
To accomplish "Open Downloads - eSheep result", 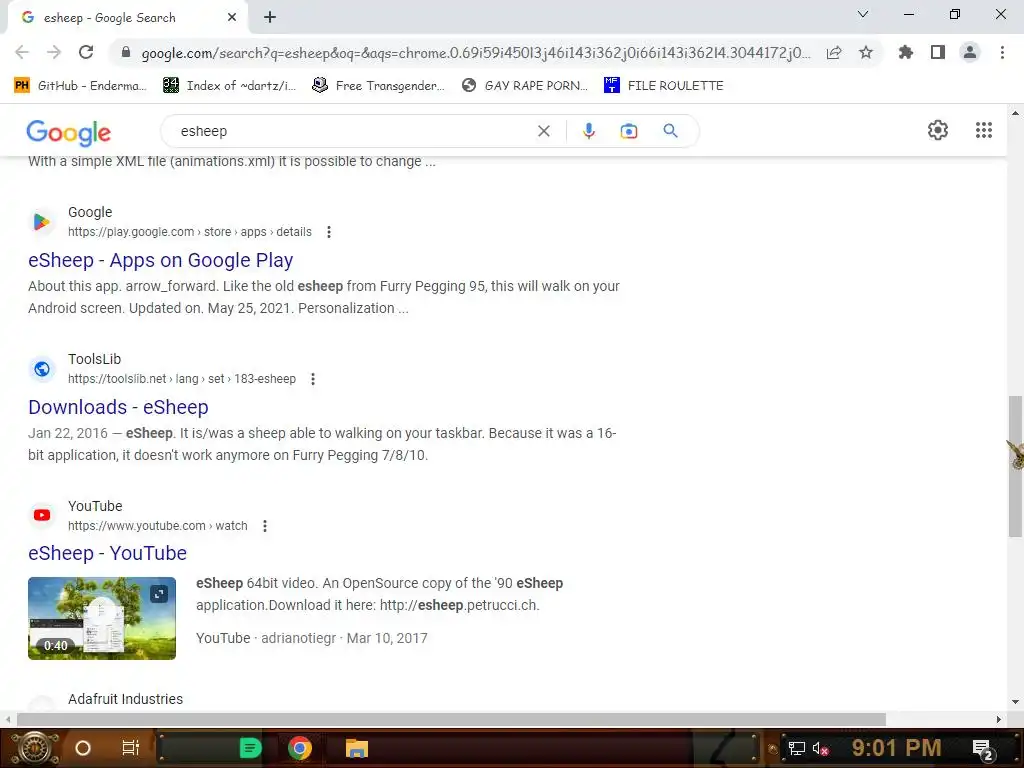I will 118,407.
